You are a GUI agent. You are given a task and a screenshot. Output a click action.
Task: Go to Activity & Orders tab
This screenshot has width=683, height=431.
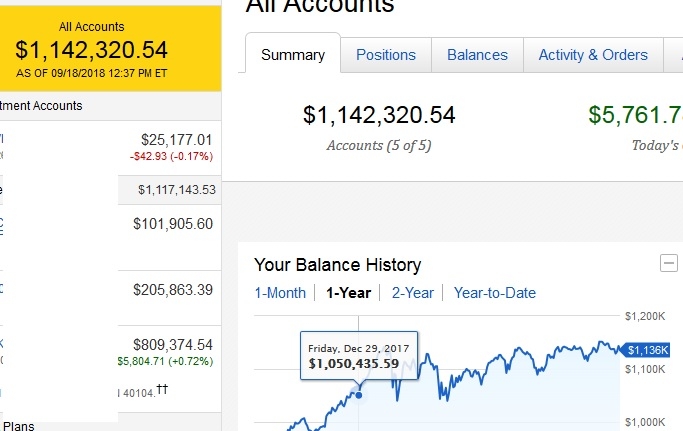click(x=593, y=55)
